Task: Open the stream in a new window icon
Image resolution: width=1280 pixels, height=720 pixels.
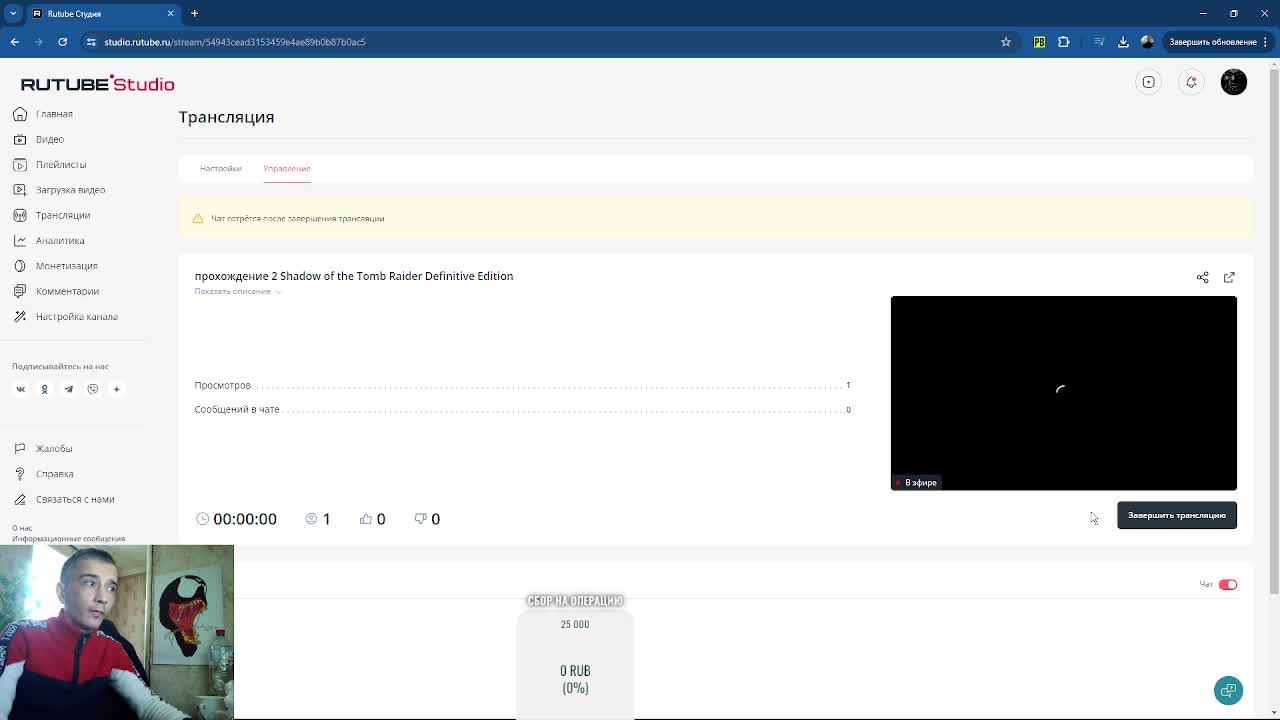Action: [1229, 277]
